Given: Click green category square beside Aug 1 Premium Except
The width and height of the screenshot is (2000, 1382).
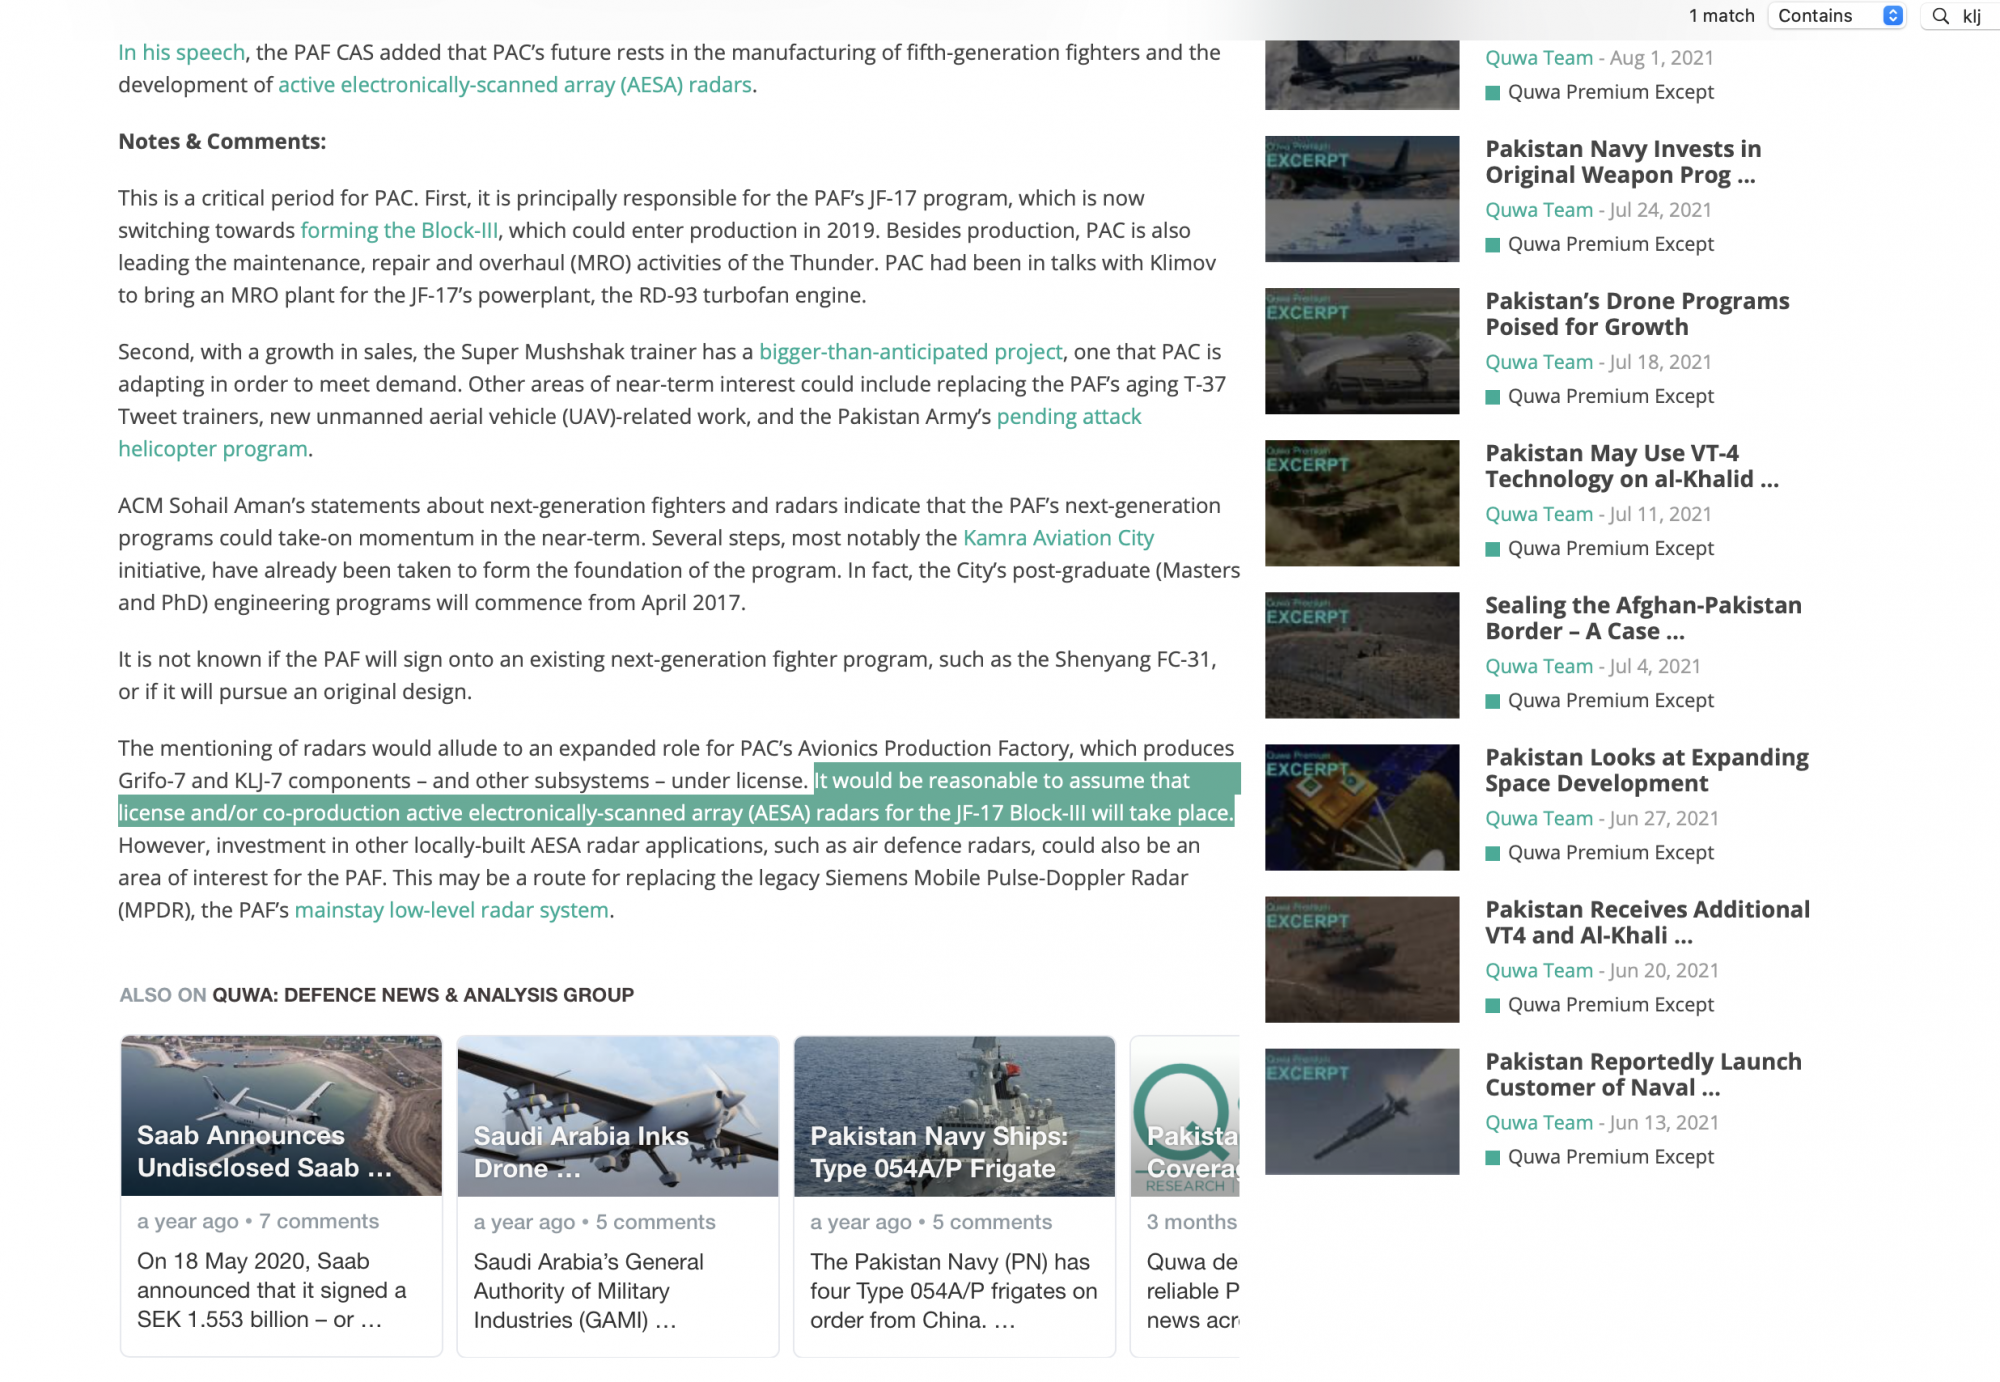Looking at the screenshot, I should click(1492, 93).
